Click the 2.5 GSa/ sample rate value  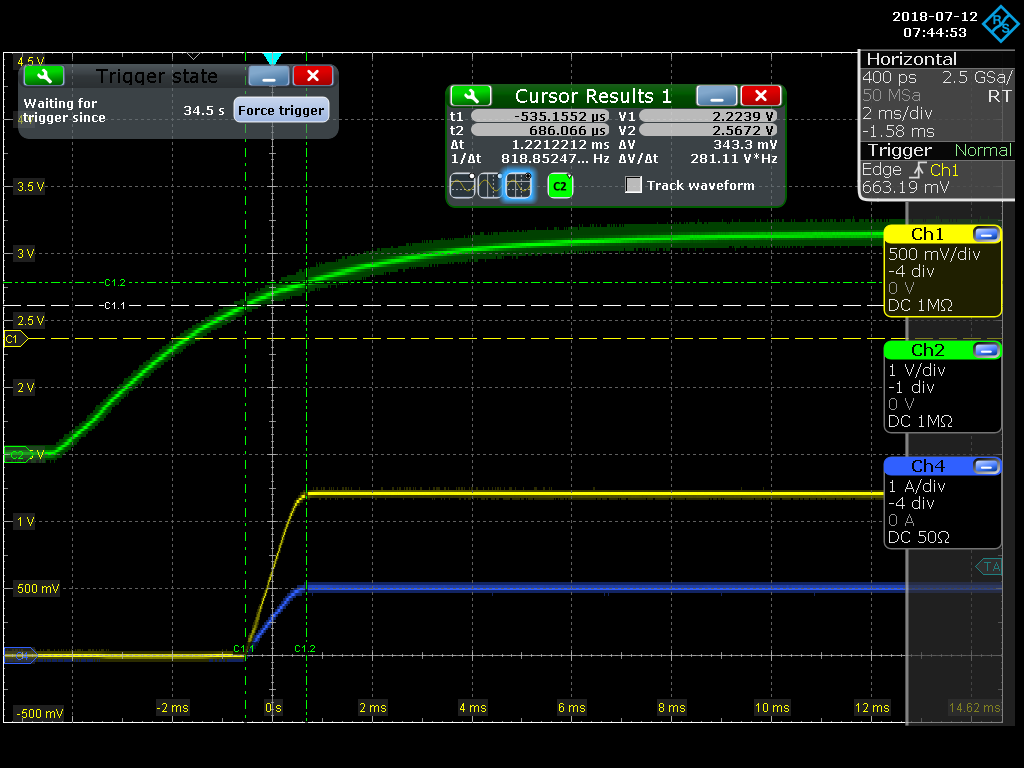[977, 78]
